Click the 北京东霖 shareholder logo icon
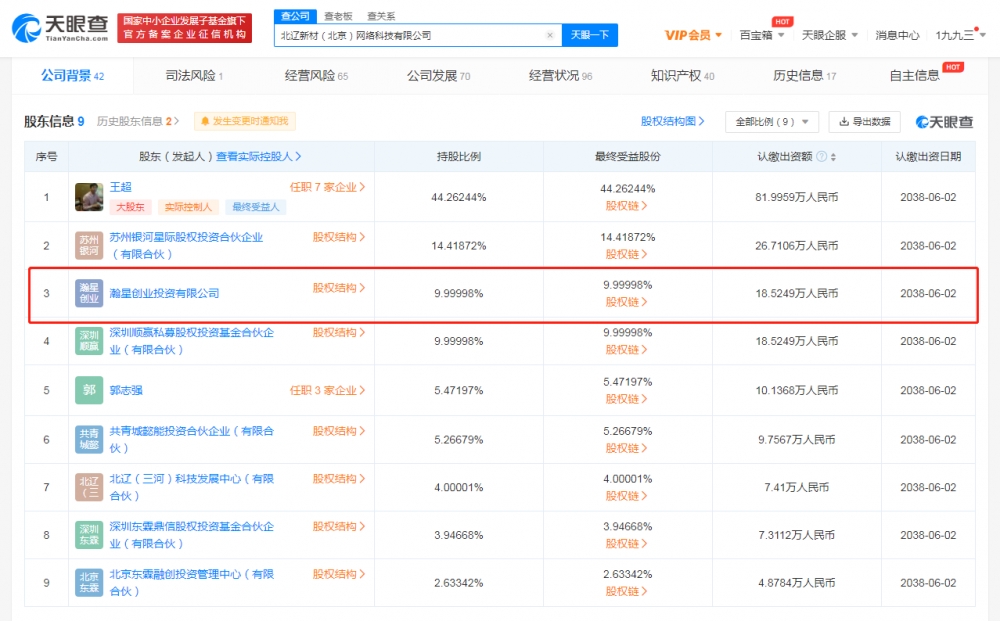 click(89, 583)
